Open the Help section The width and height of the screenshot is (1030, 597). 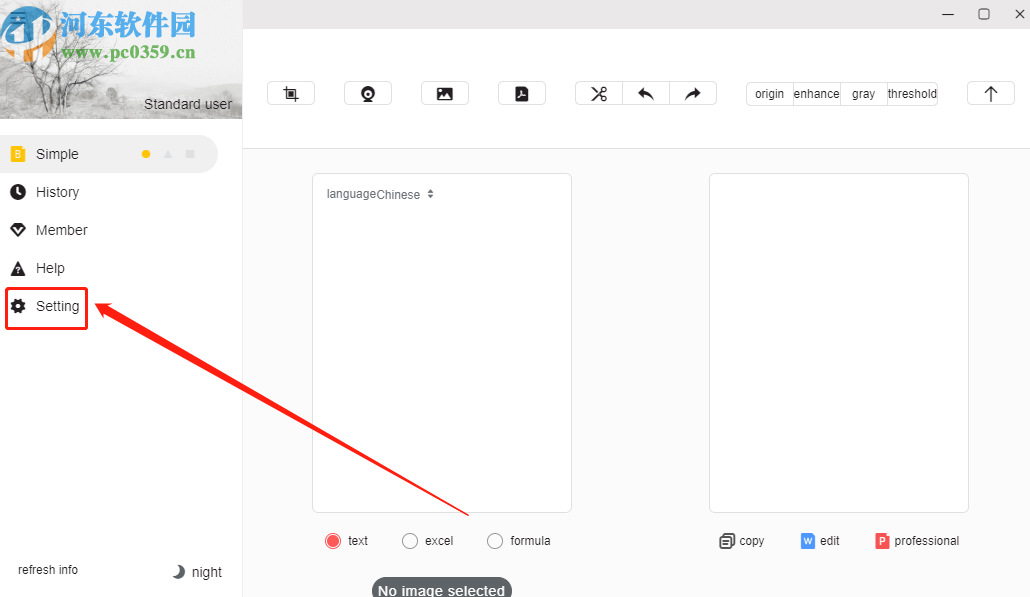click(50, 268)
